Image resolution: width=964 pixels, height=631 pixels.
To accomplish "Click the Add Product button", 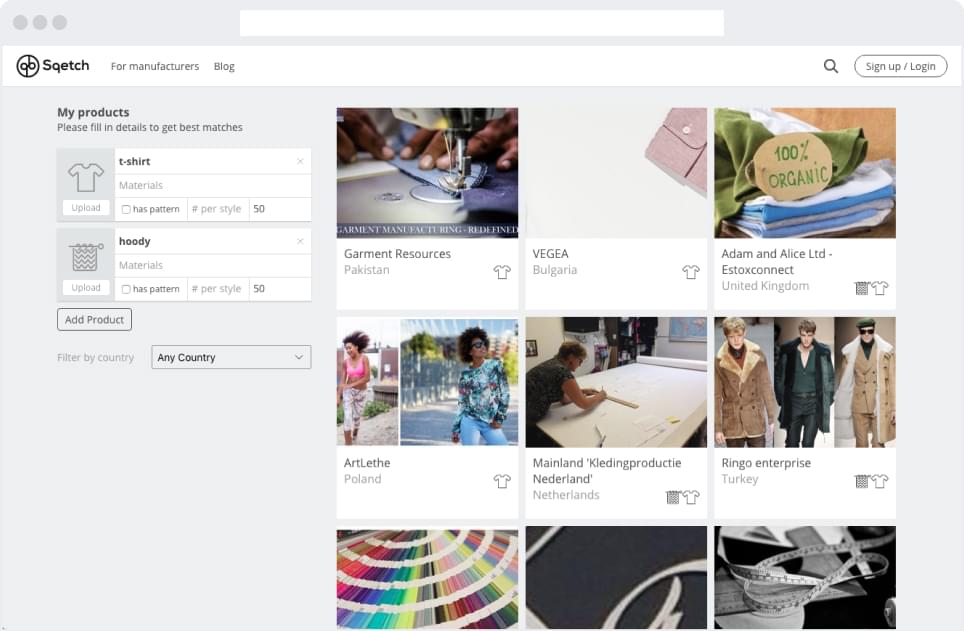I will pos(94,320).
